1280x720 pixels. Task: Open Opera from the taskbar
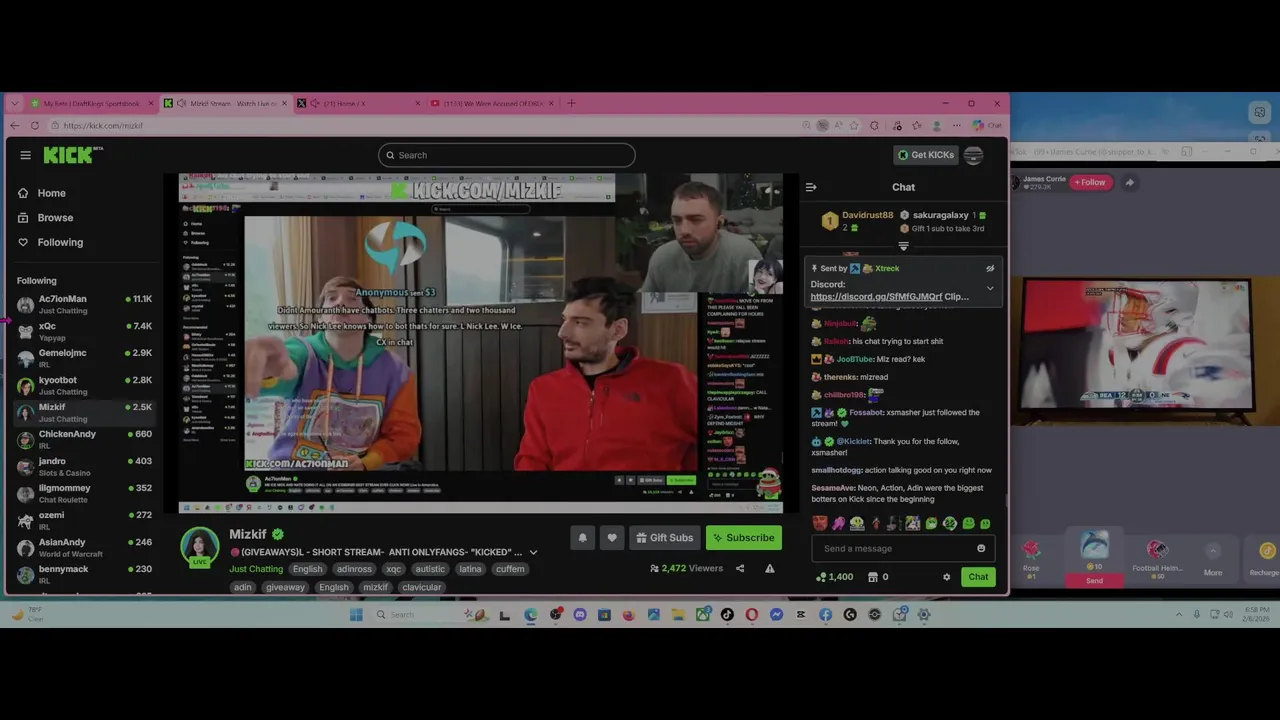point(752,614)
